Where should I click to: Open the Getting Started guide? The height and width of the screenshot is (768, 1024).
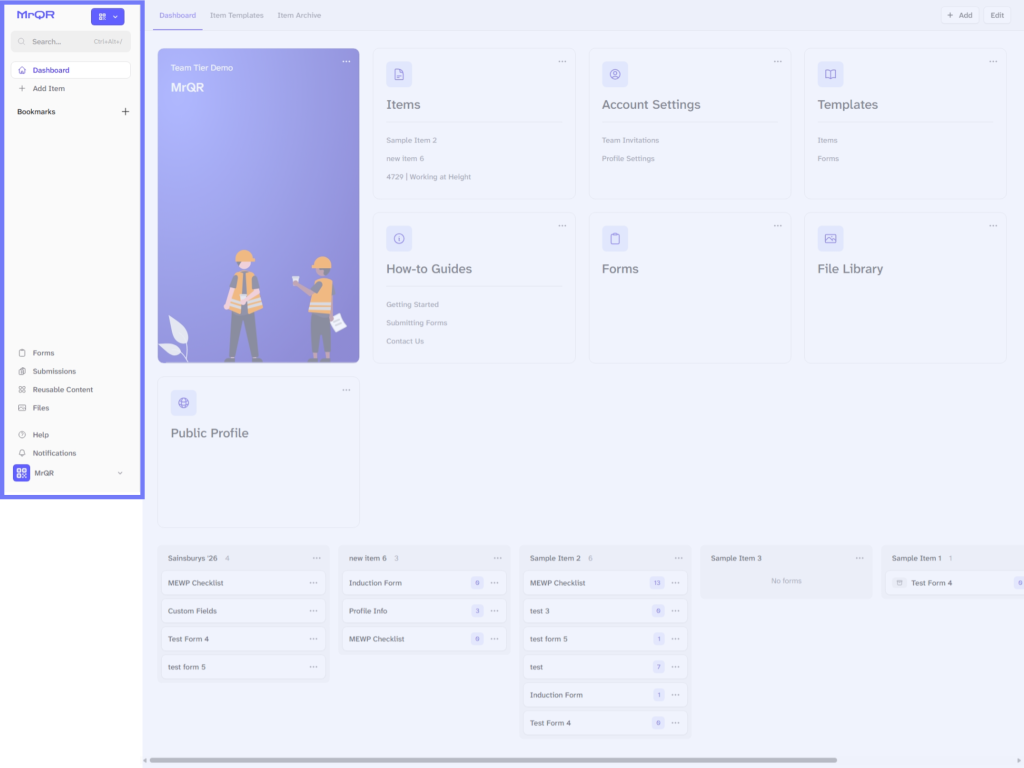(412, 304)
